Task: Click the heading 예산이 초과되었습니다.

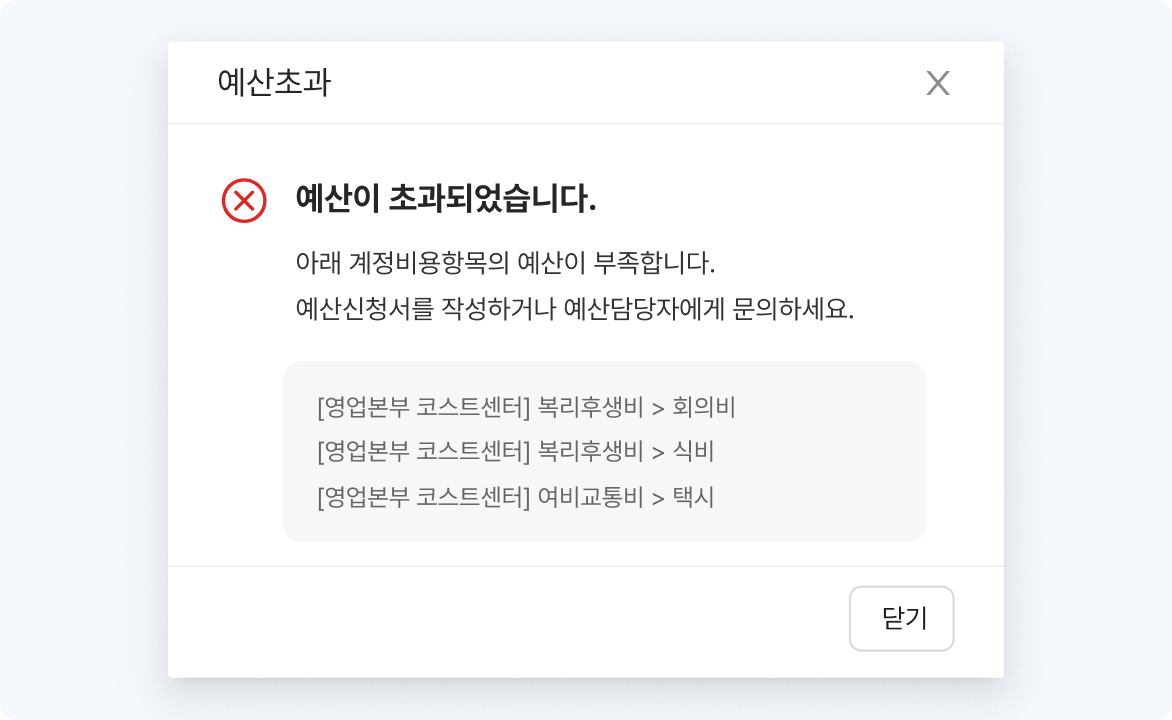Action: point(446,200)
